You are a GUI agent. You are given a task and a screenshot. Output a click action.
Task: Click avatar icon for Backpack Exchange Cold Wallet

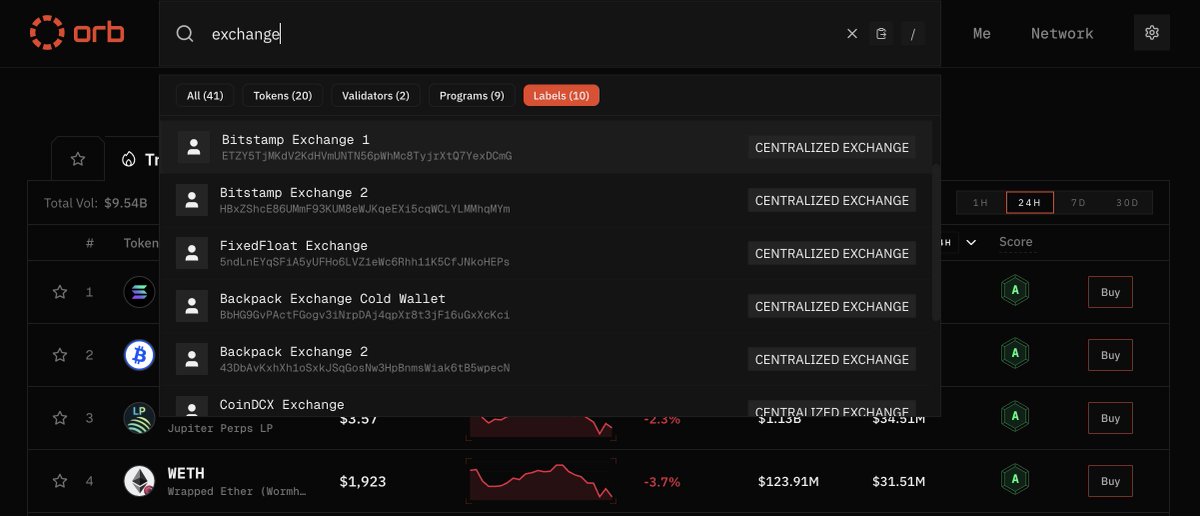pos(192,306)
